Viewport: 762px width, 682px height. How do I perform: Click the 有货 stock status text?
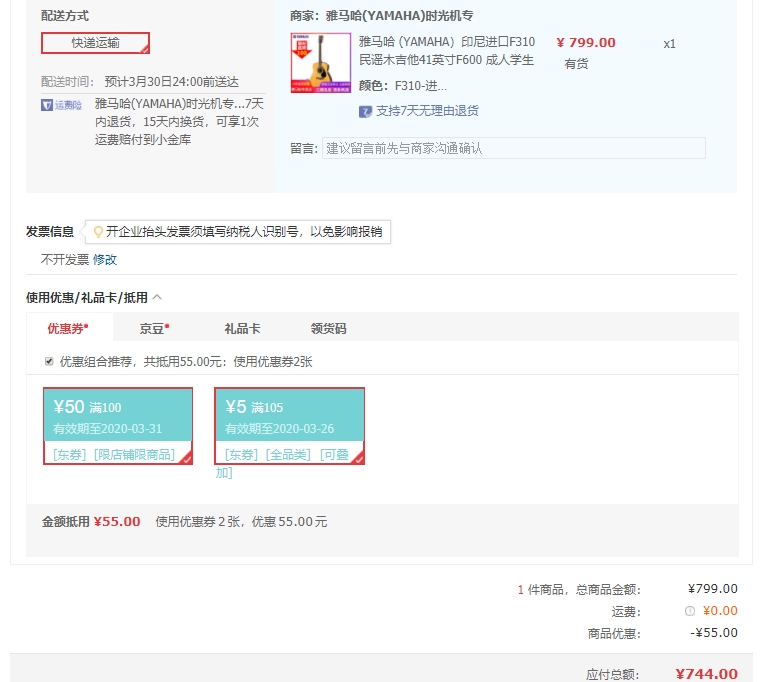[576, 64]
